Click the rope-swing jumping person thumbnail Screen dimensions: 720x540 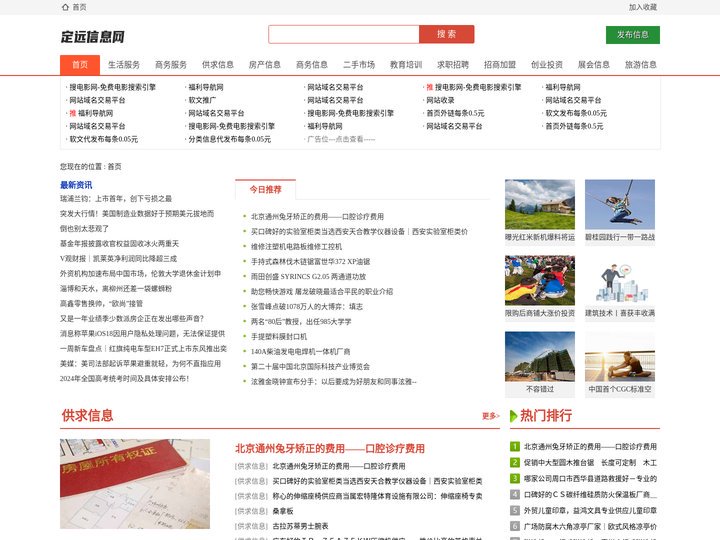coord(620,204)
